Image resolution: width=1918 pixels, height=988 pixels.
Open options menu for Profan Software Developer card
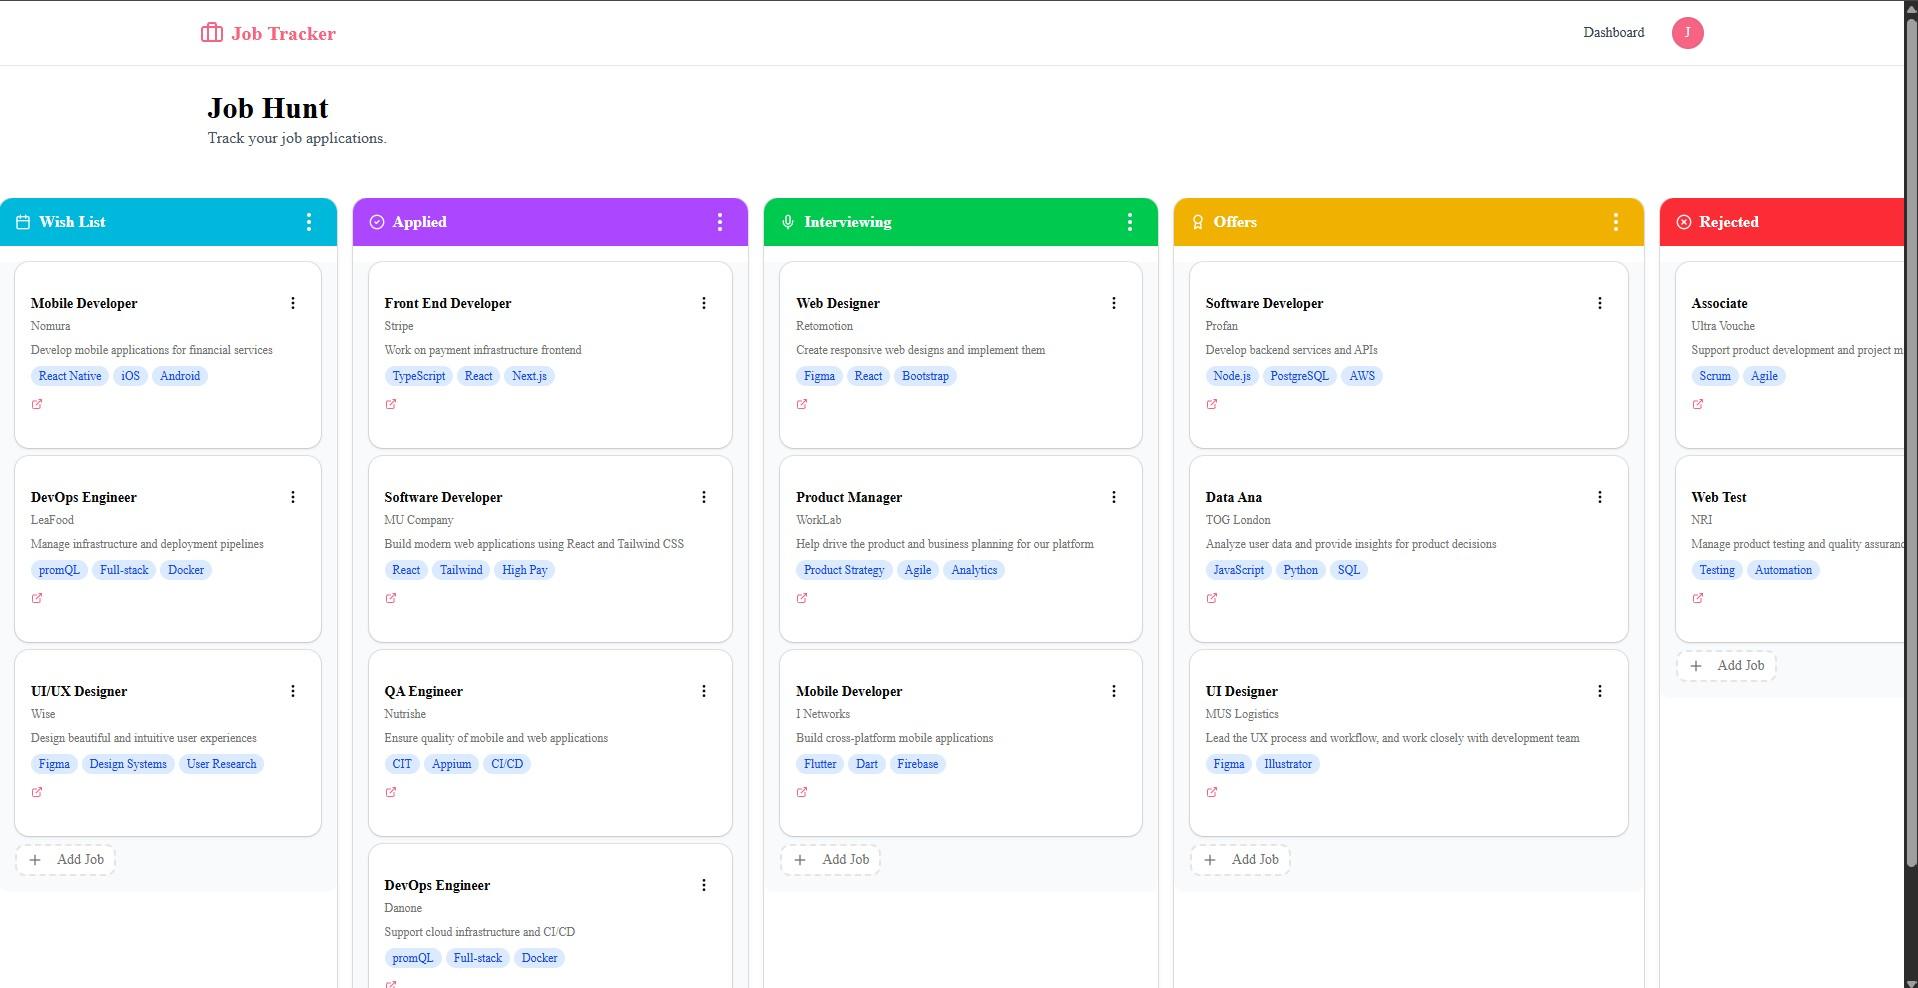click(1600, 303)
